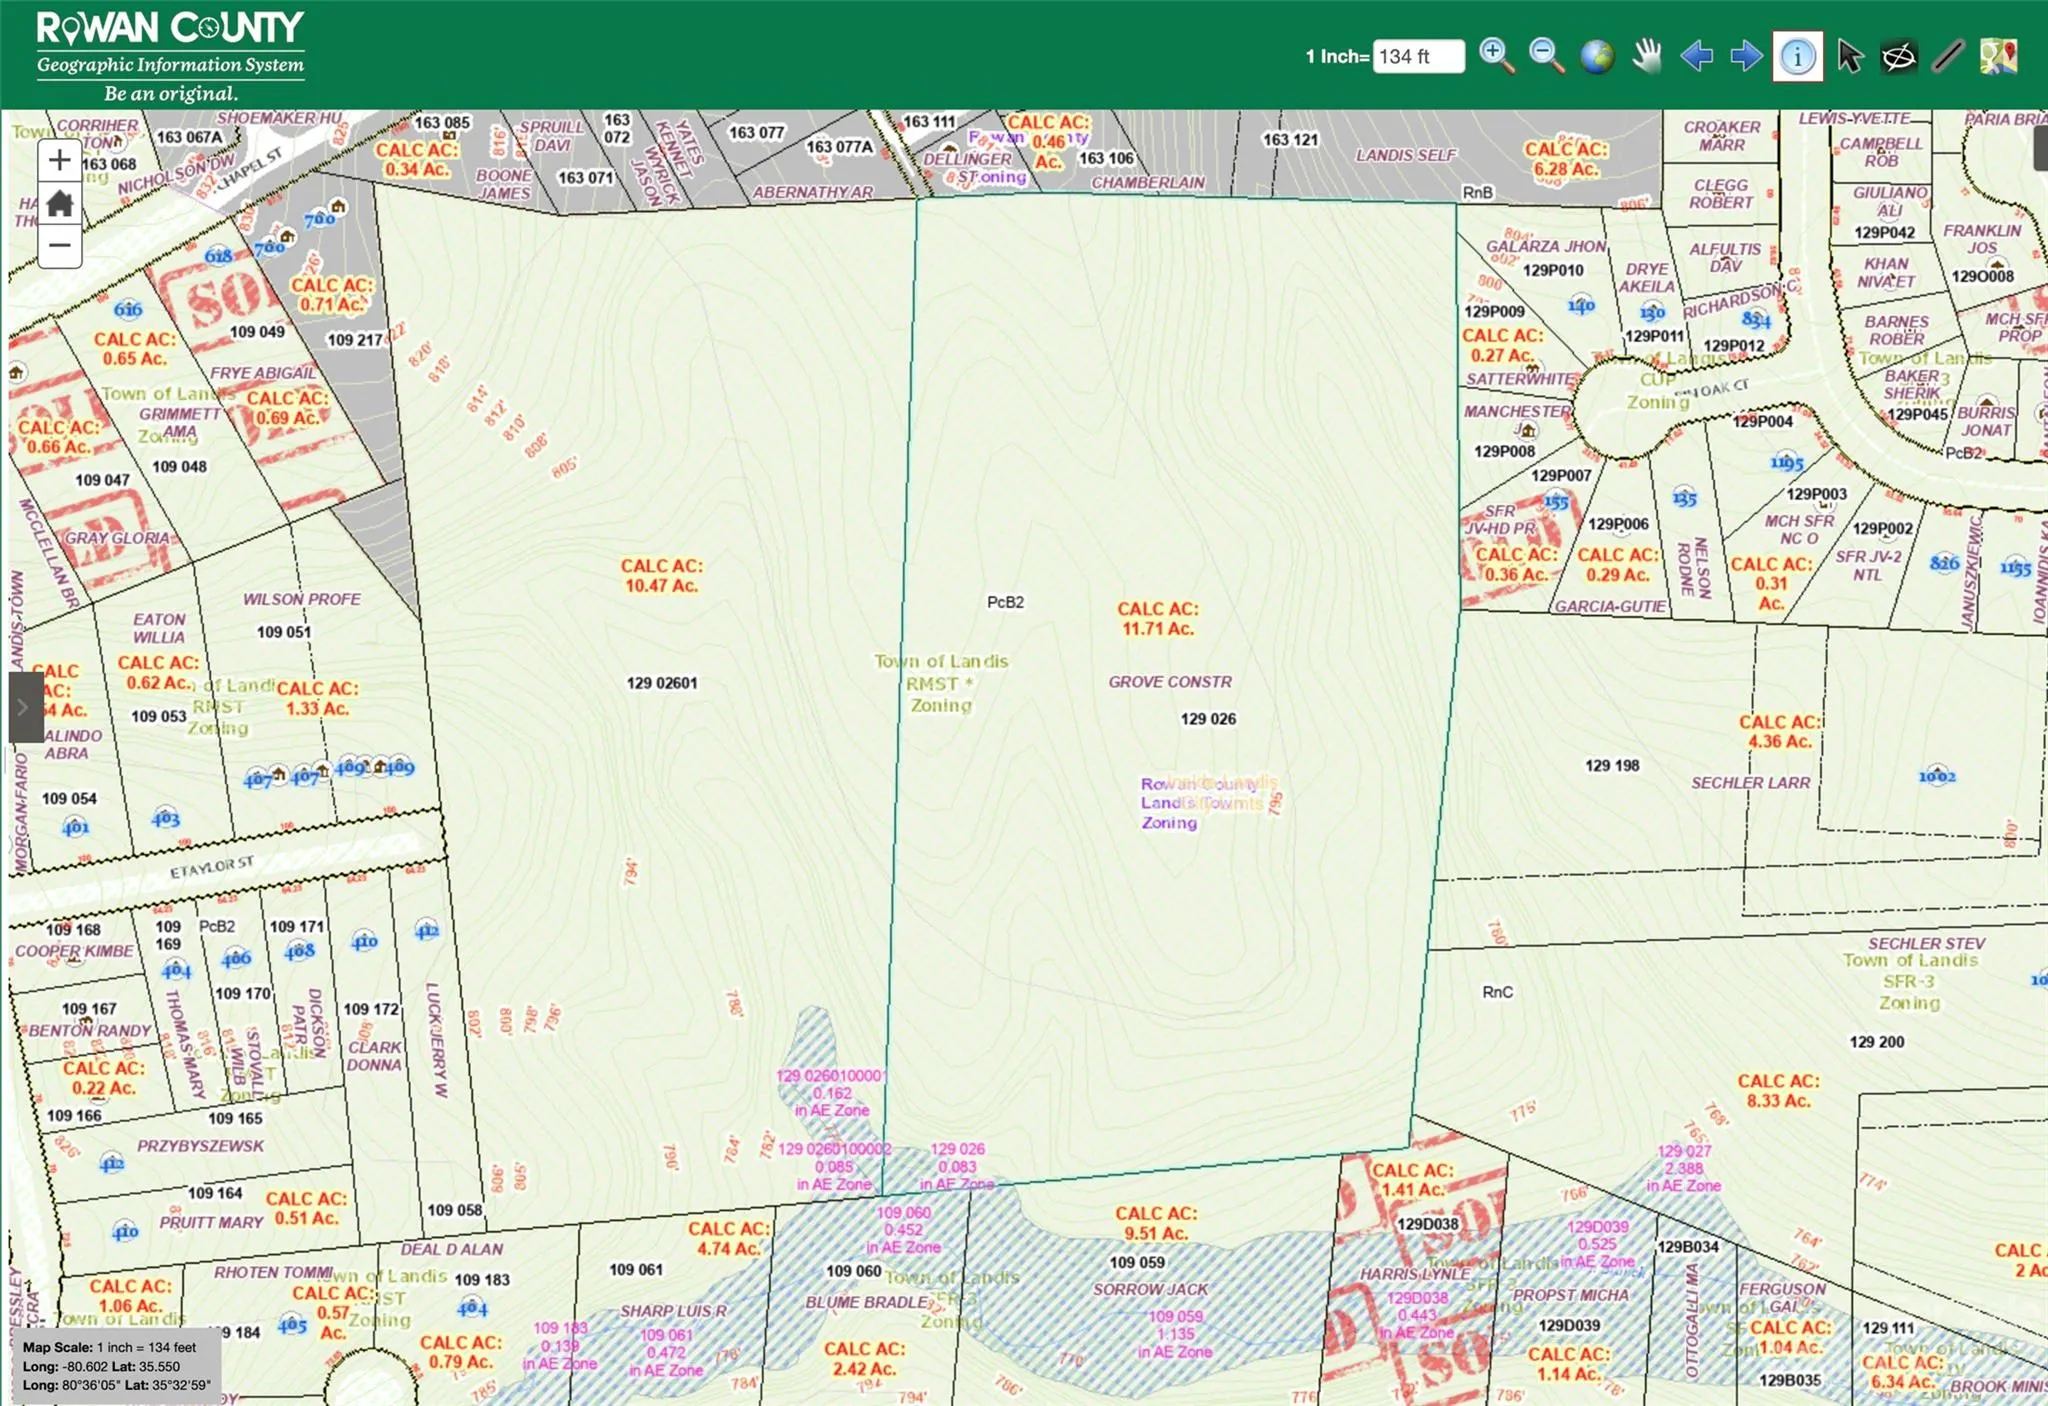
Task: Choose the arrow select tool
Action: [x=1849, y=56]
